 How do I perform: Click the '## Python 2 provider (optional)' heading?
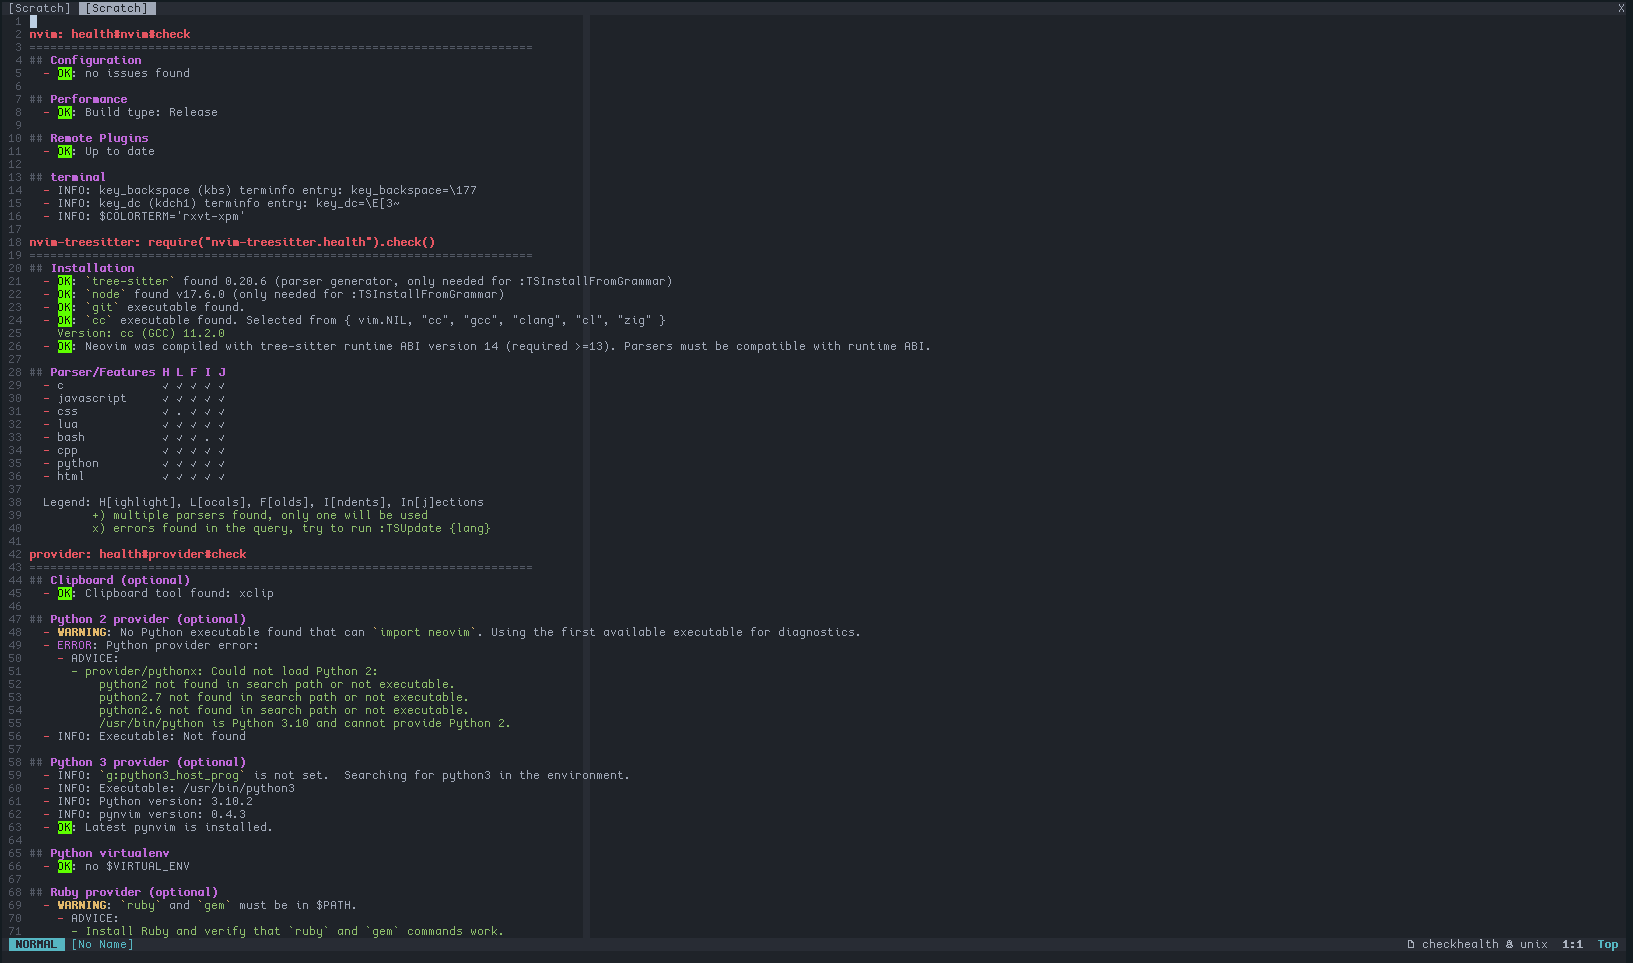[x=138, y=619]
